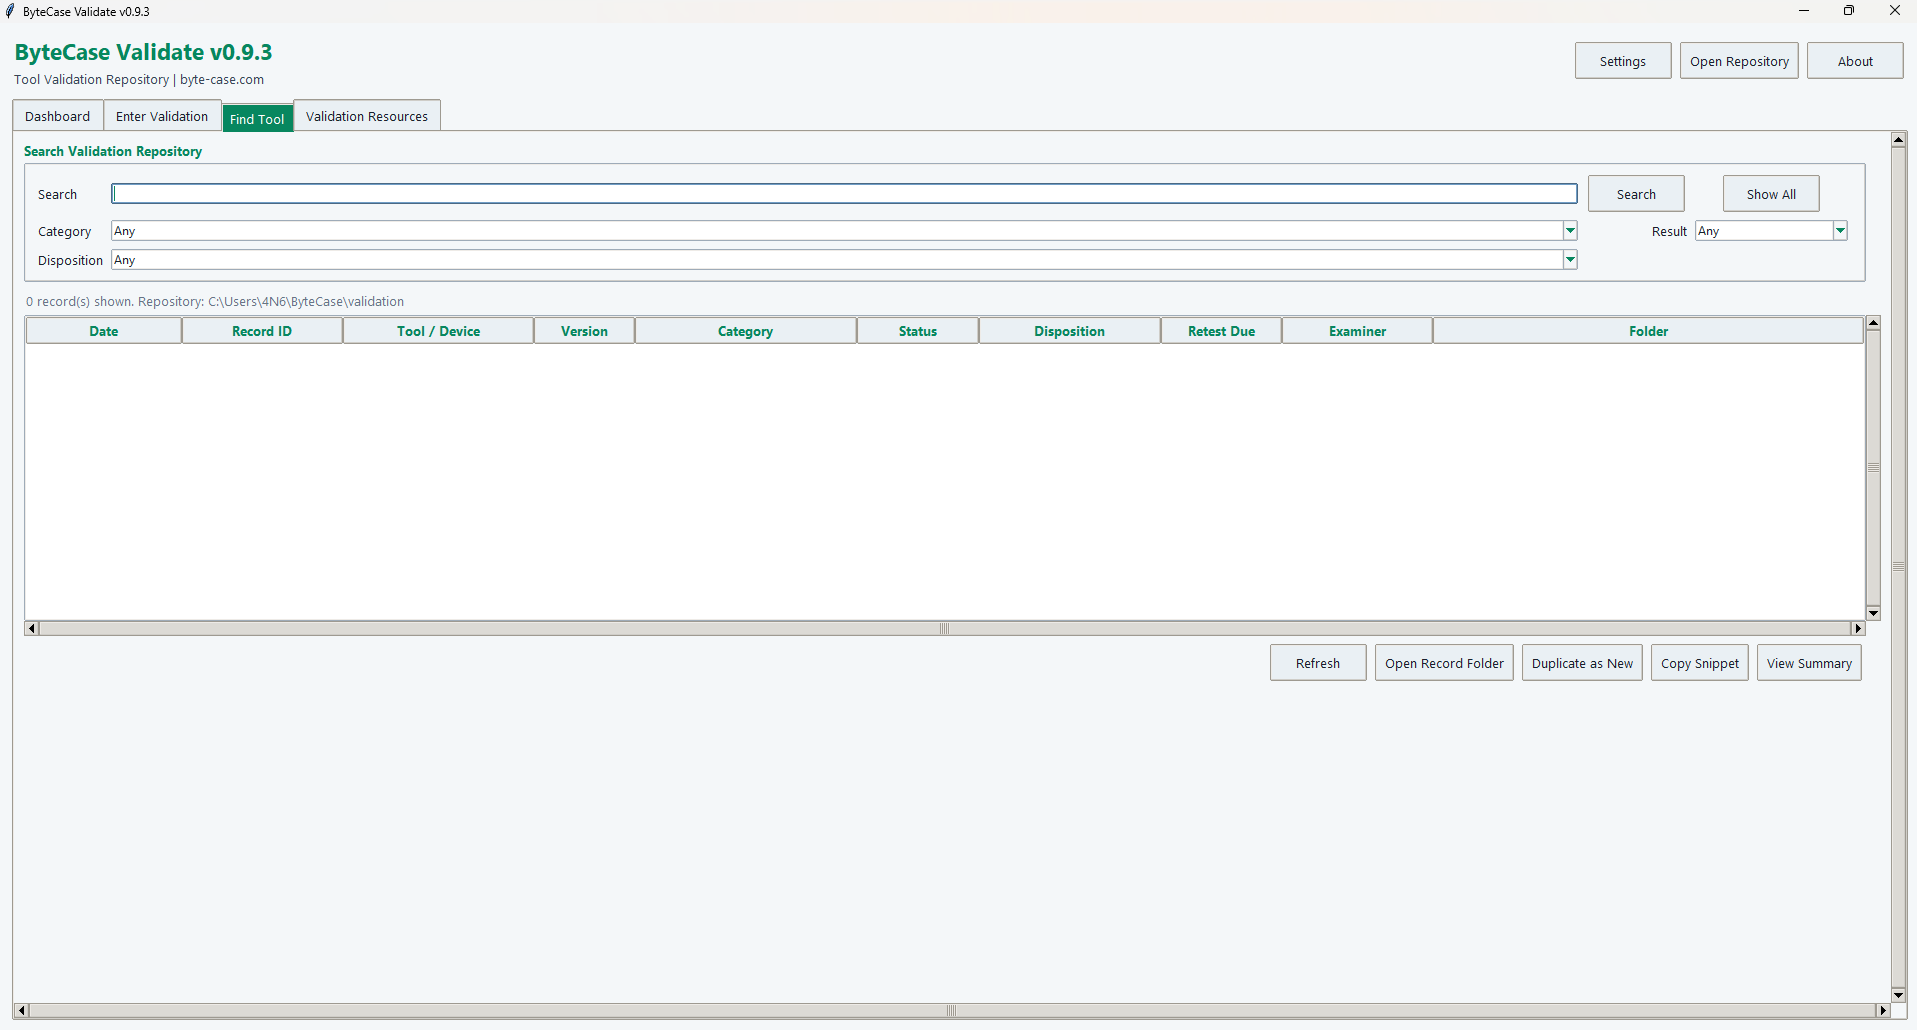The image size is (1917, 1030).
Task: View Summary of the record
Action: click(x=1809, y=663)
